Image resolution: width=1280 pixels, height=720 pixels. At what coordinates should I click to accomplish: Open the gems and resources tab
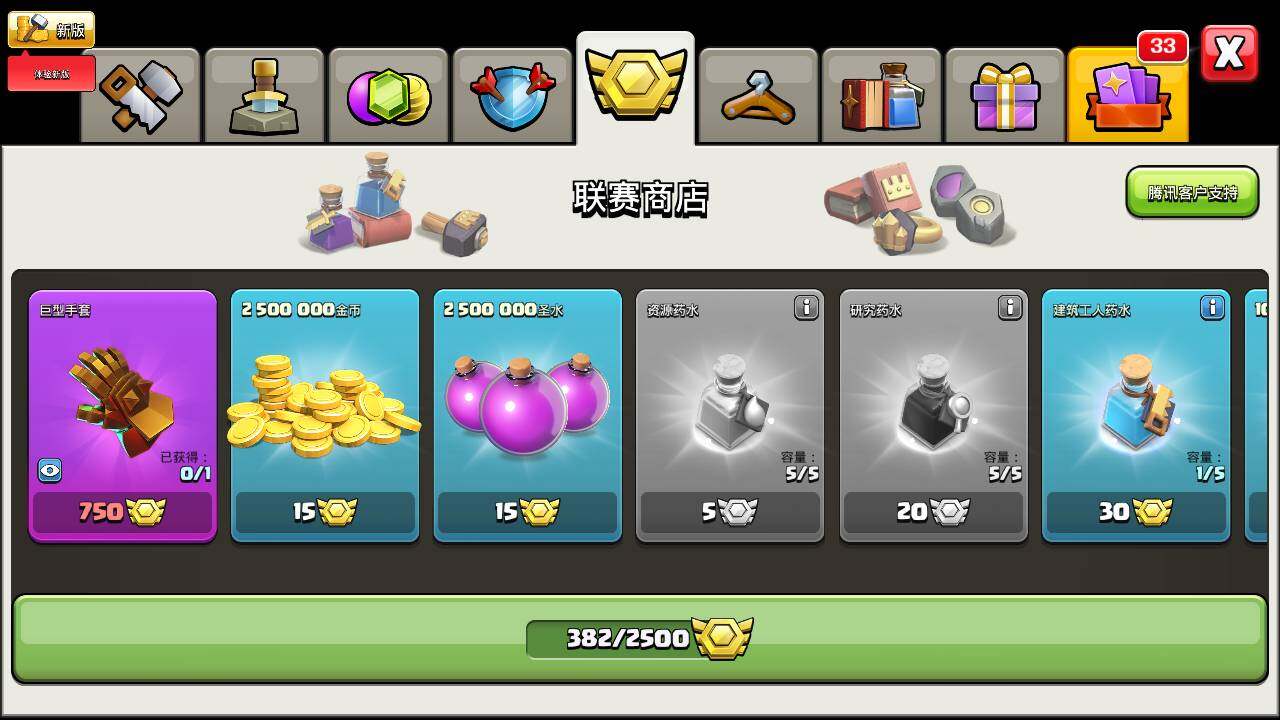click(x=388, y=96)
